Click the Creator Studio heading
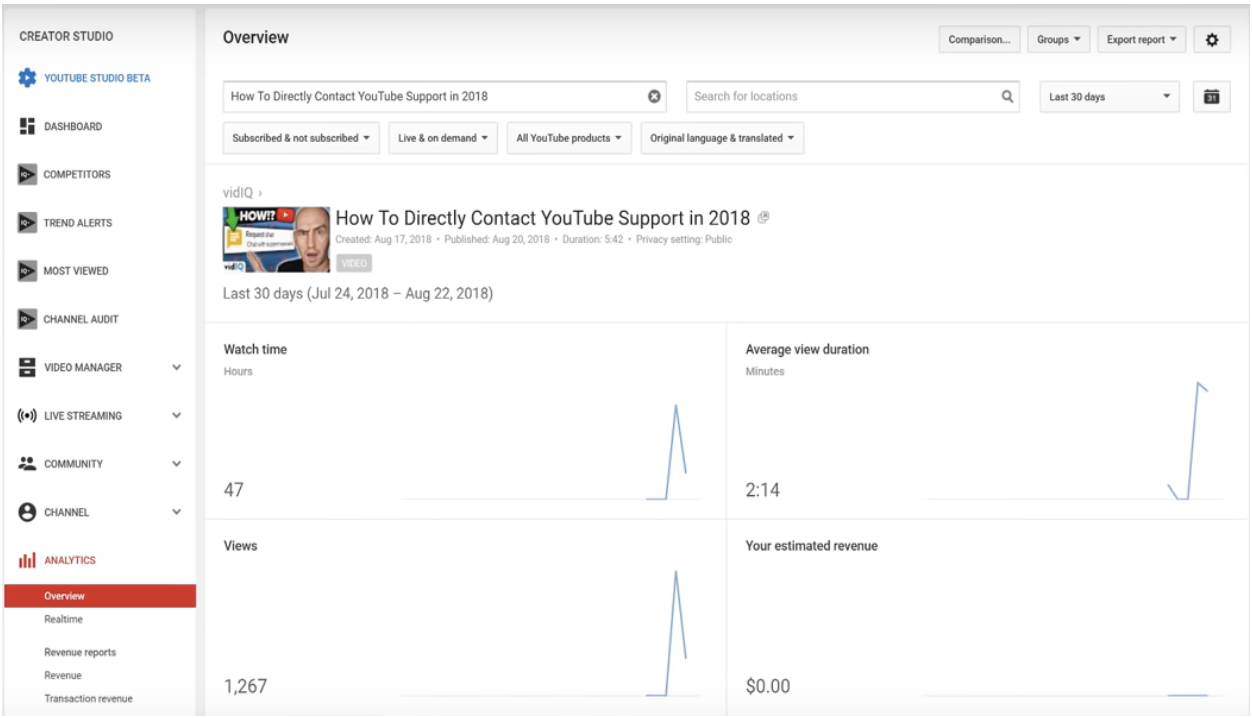 tap(66, 37)
